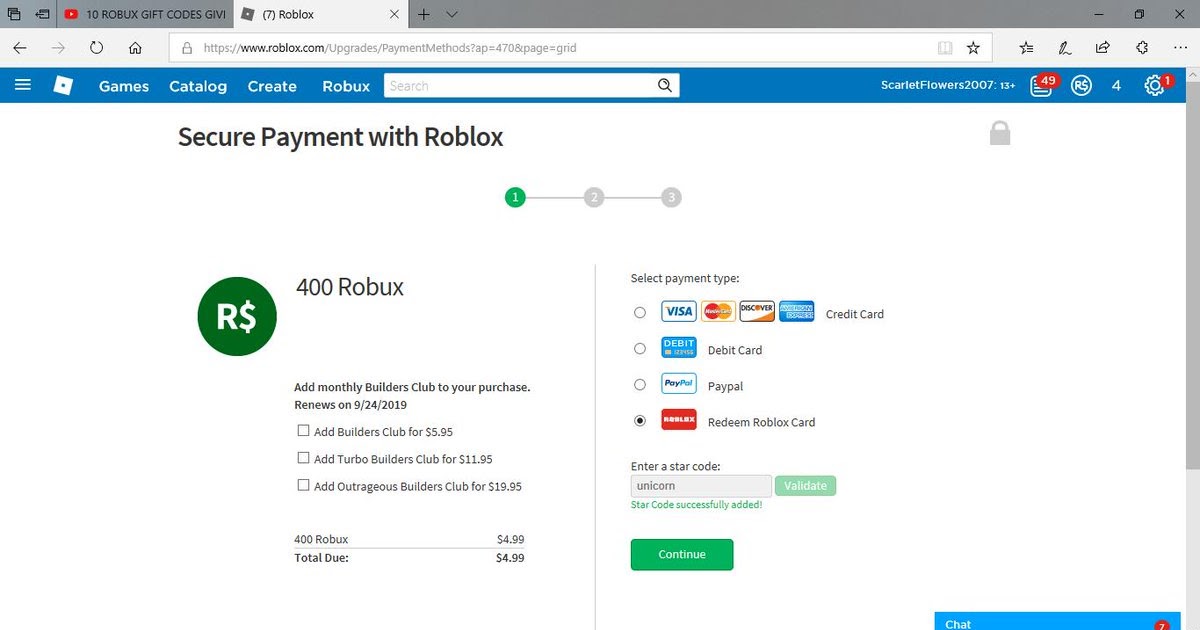Click the secure padlock icon
1200x630 pixels.
(1000, 133)
